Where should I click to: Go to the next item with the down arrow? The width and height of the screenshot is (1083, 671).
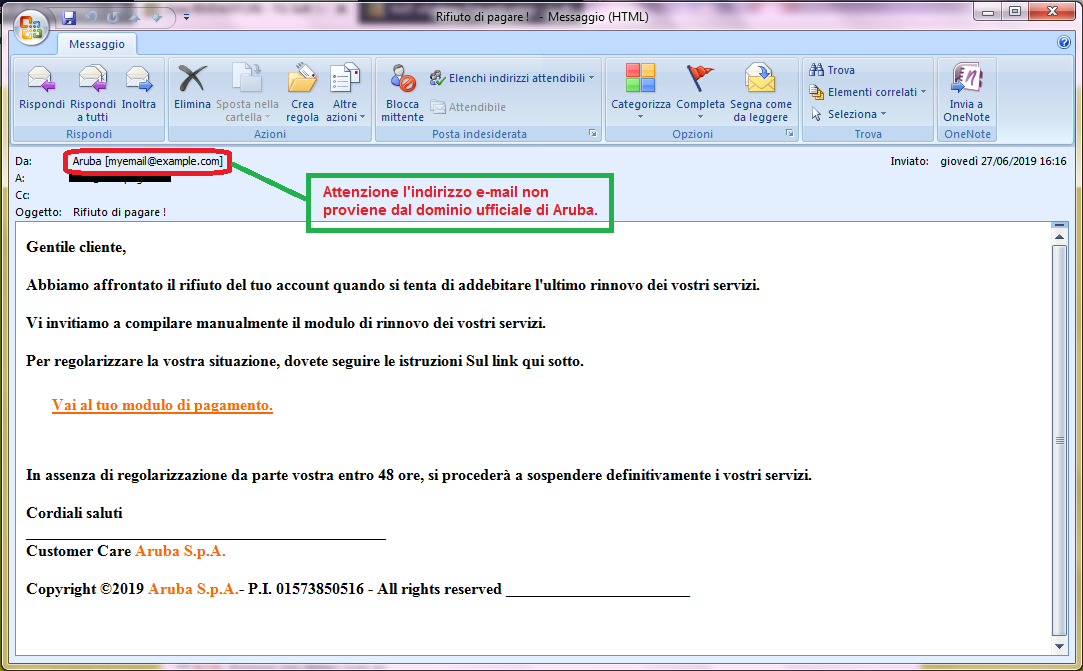[x=157, y=18]
